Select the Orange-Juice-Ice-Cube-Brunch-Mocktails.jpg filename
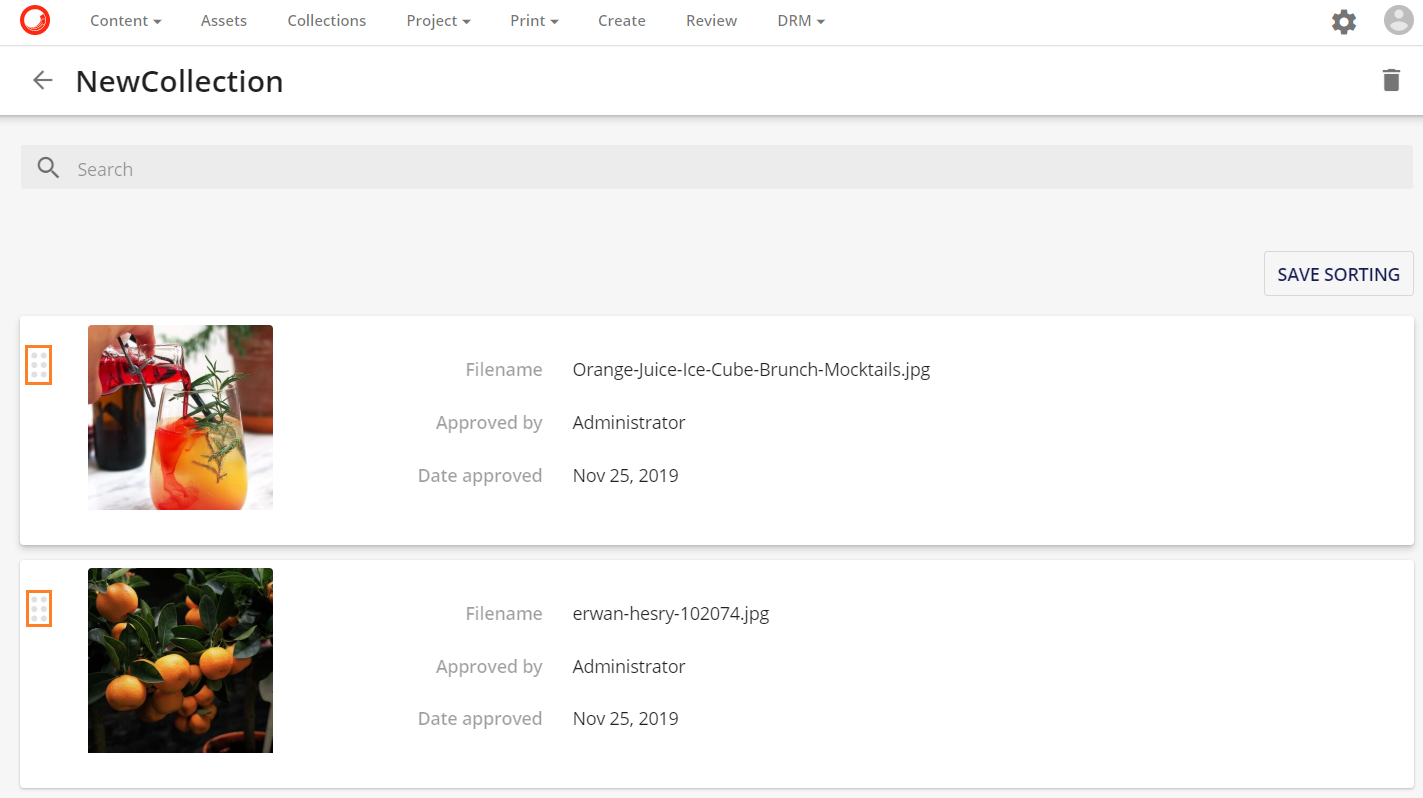Viewport: 1423px width, 798px height. click(x=750, y=369)
